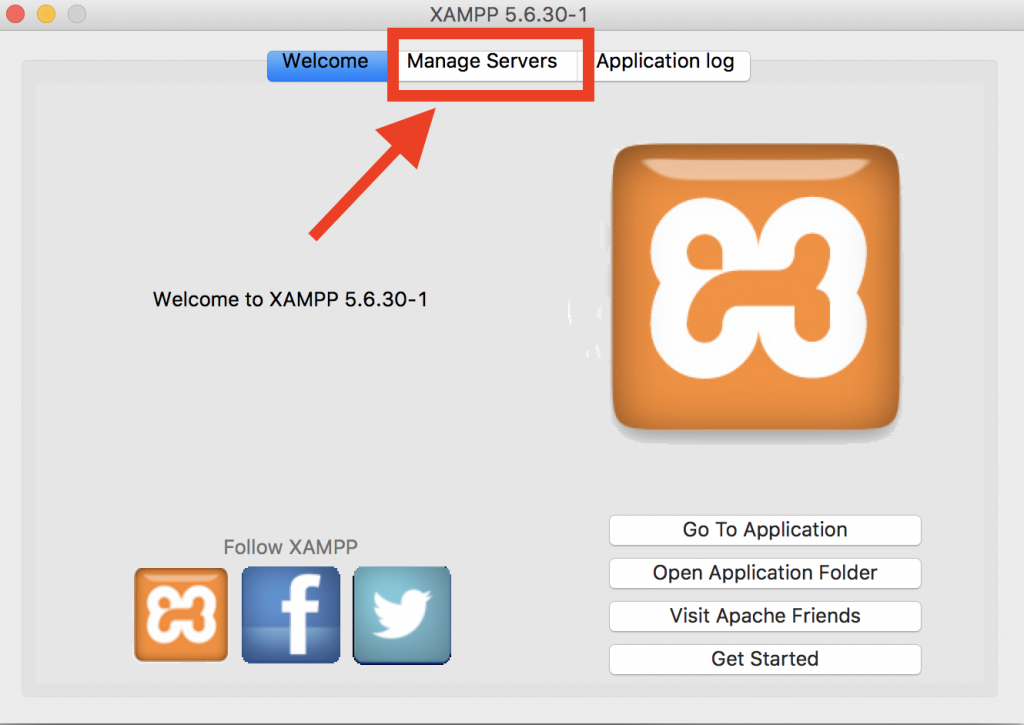Screen dimensions: 1024x725
Task: Open the Visit Apache Friends link button
Action: [765, 616]
